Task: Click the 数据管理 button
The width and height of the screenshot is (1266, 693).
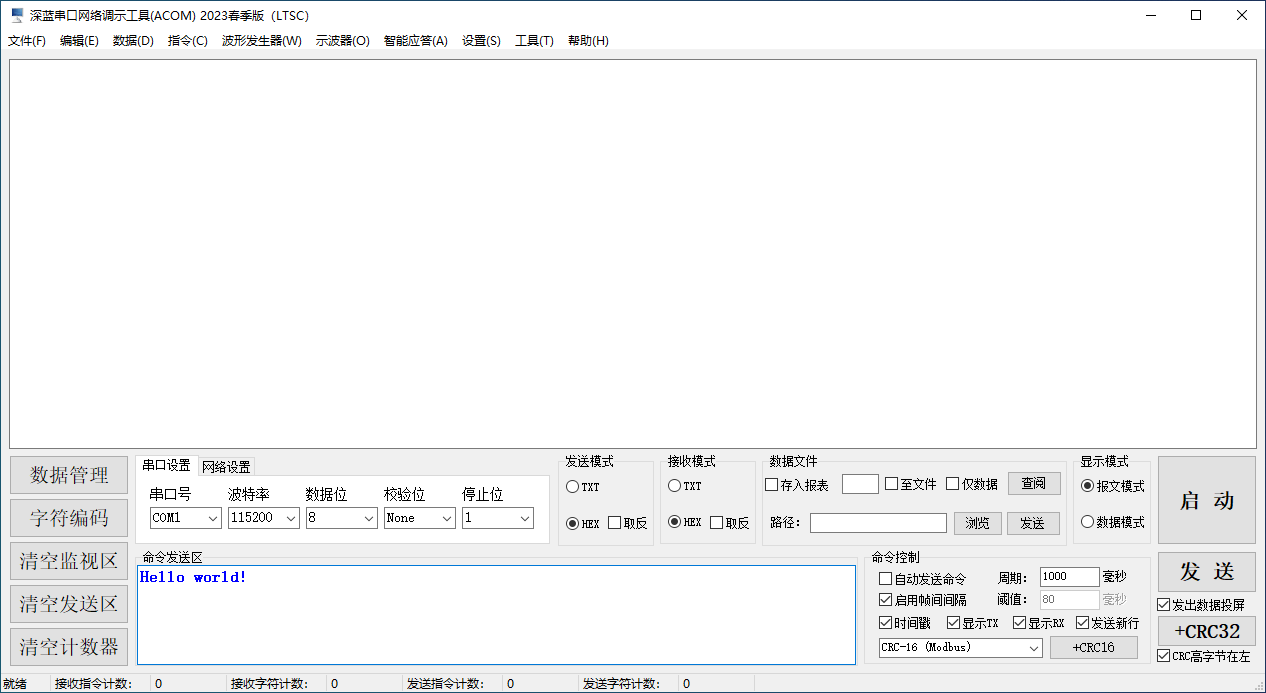Action: coord(69,475)
